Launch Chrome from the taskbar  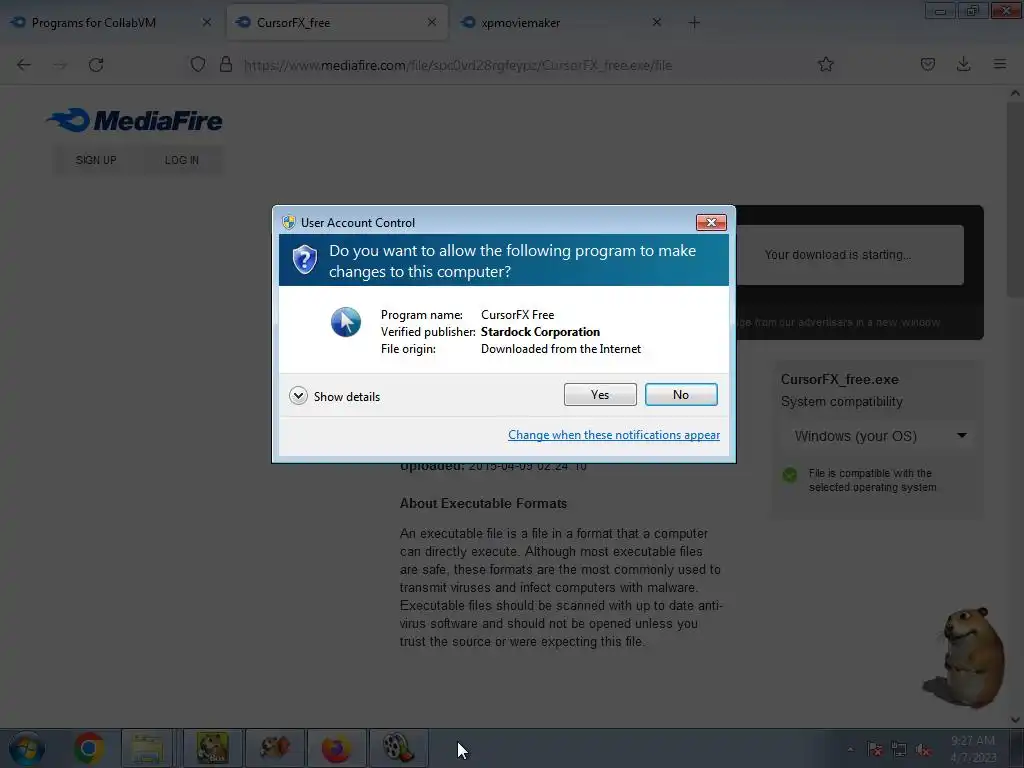(89, 748)
